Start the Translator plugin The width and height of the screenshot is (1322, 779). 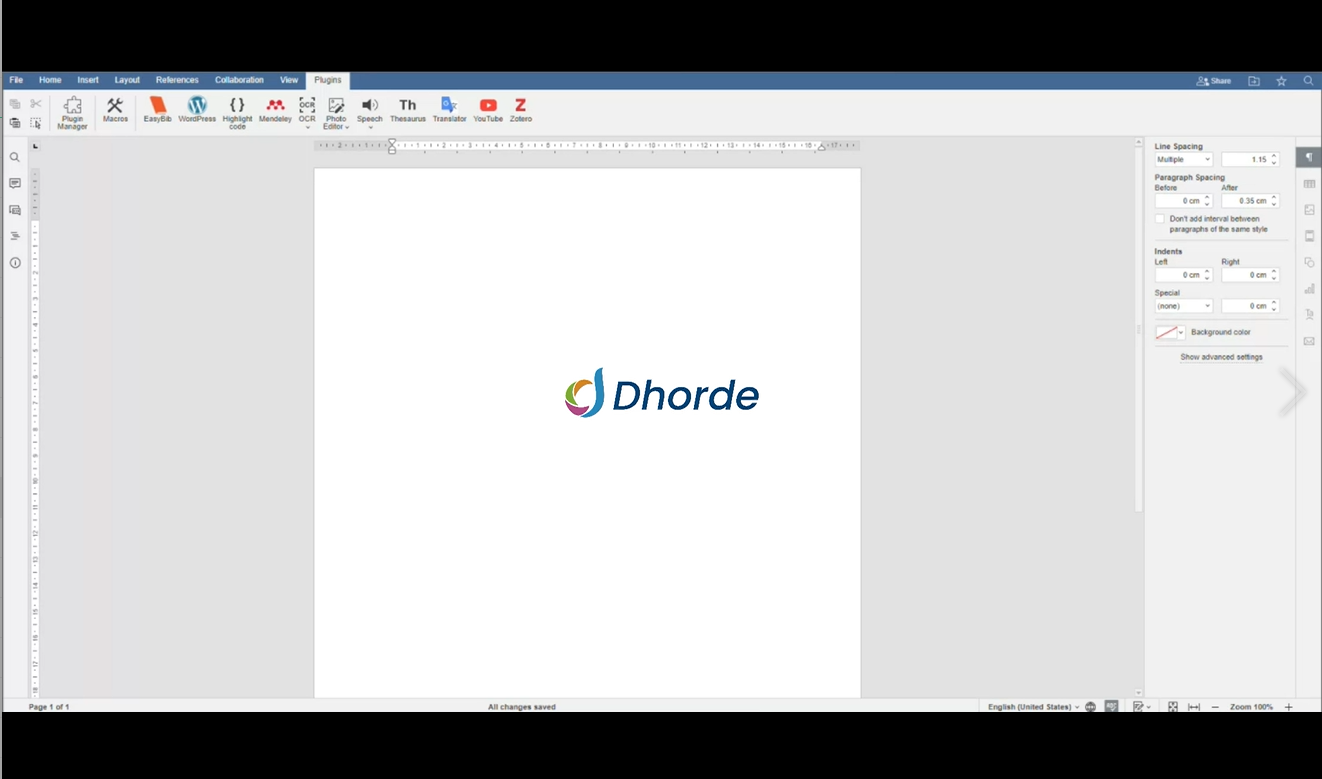pyautogui.click(x=449, y=109)
